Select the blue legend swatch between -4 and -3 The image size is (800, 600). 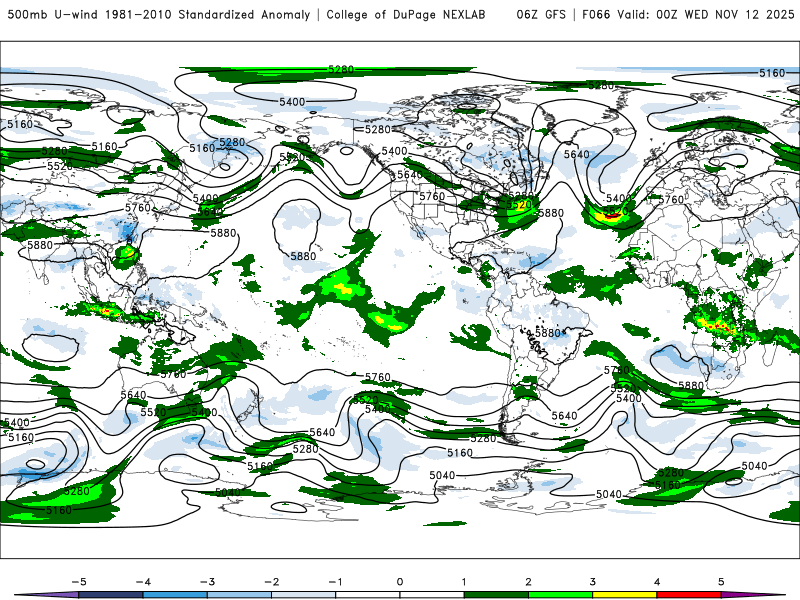point(175,595)
